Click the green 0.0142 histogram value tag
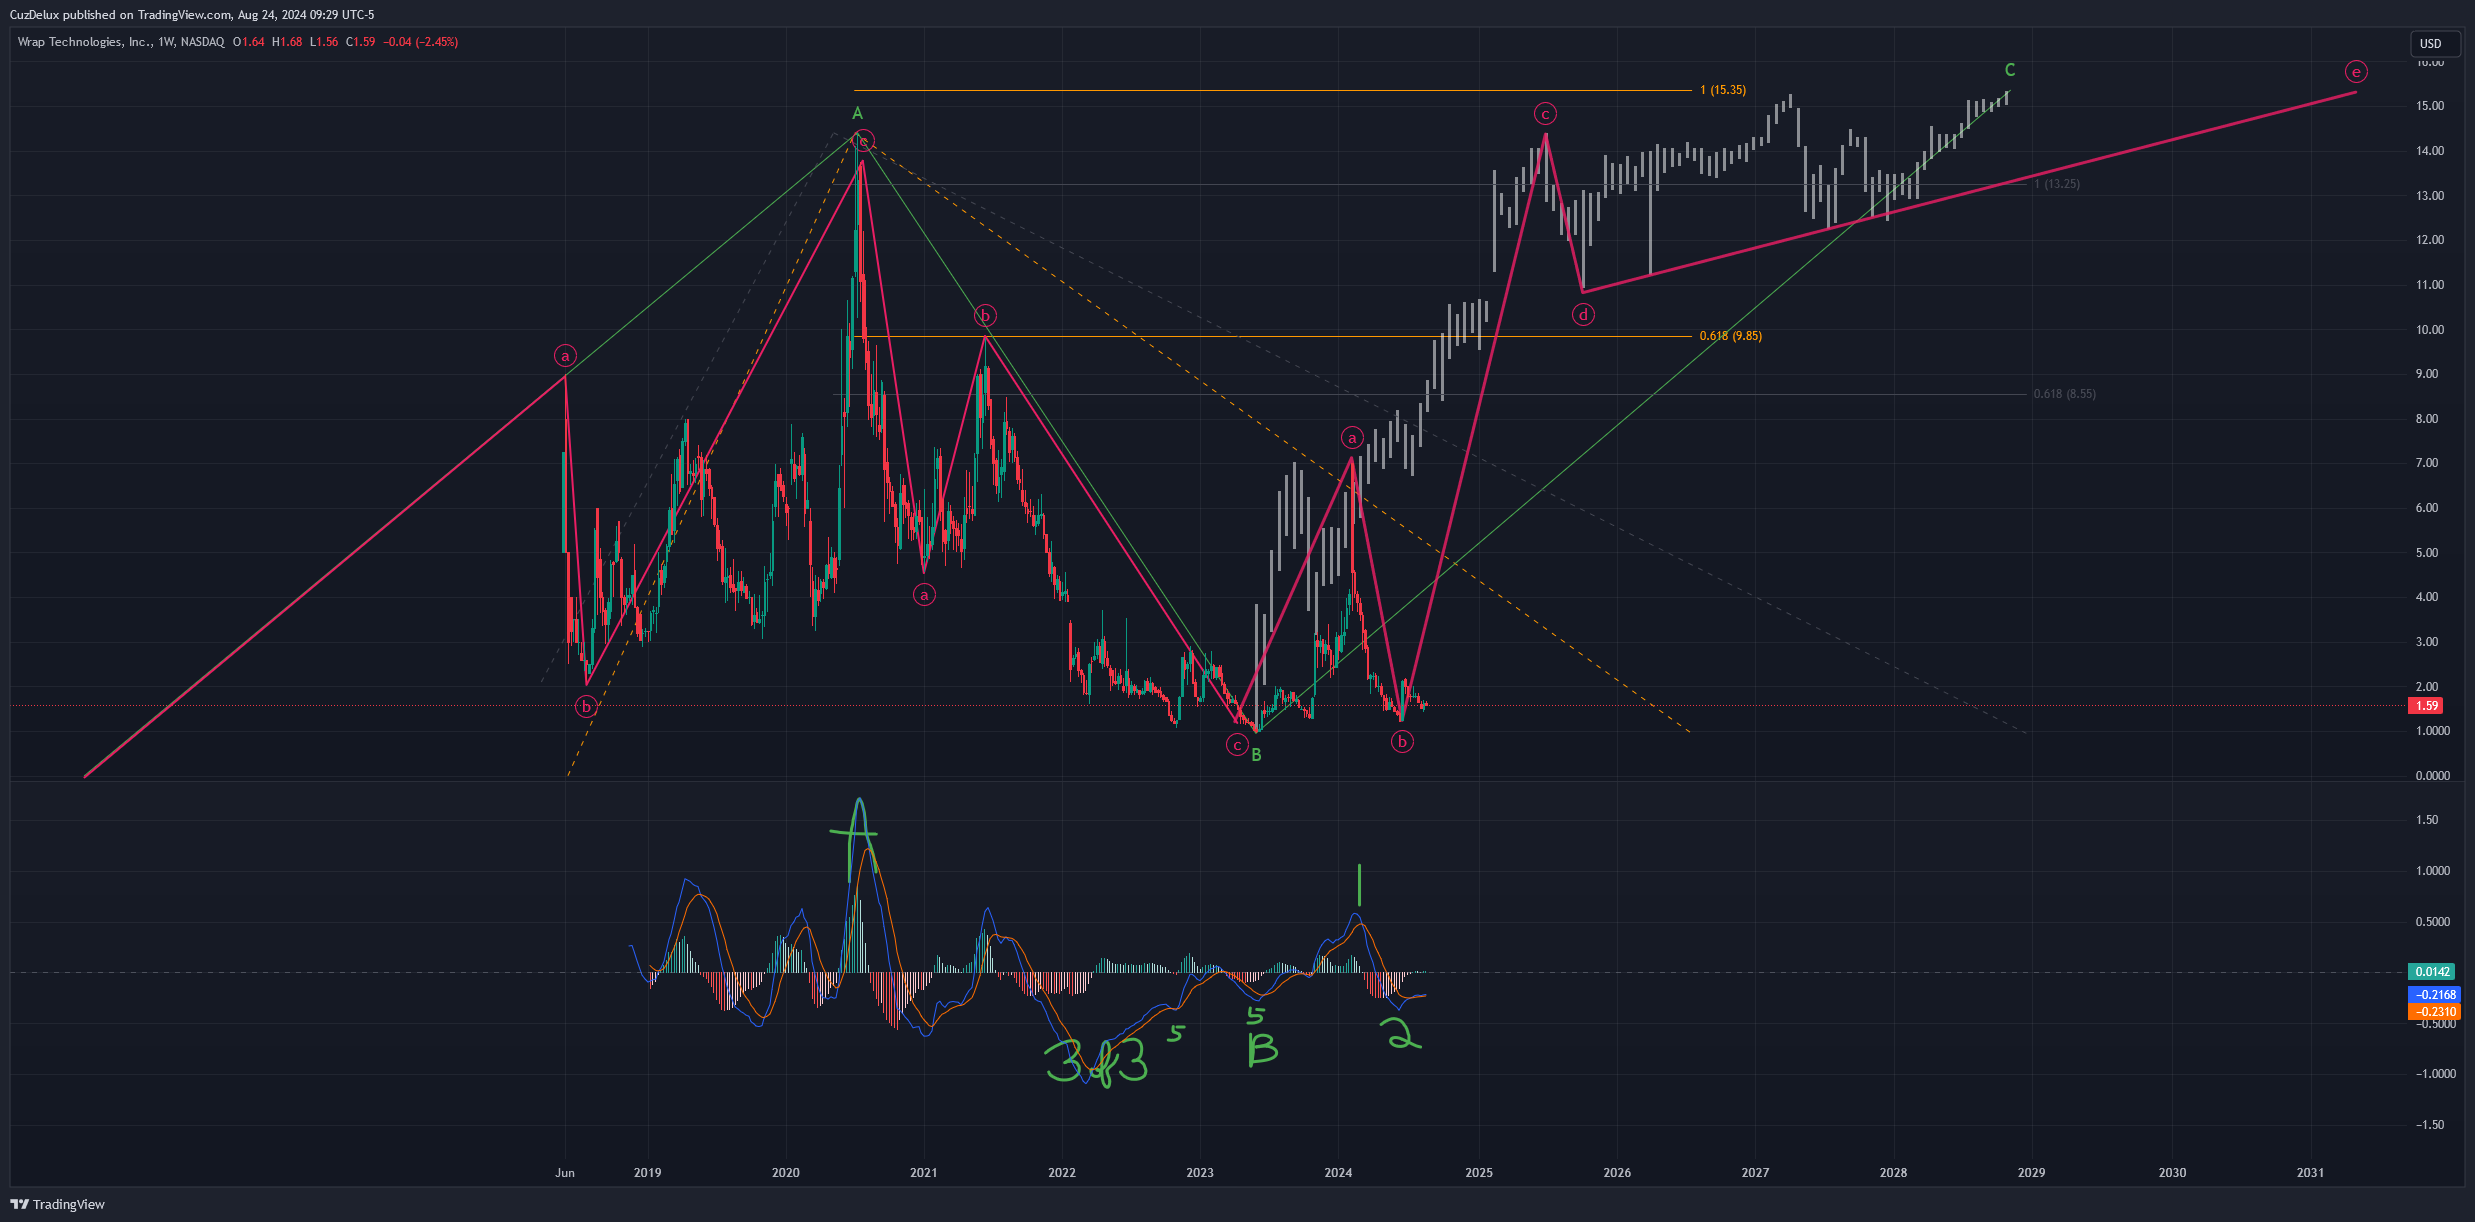Image resolution: width=2475 pixels, height=1222 pixels. [x=2433, y=972]
